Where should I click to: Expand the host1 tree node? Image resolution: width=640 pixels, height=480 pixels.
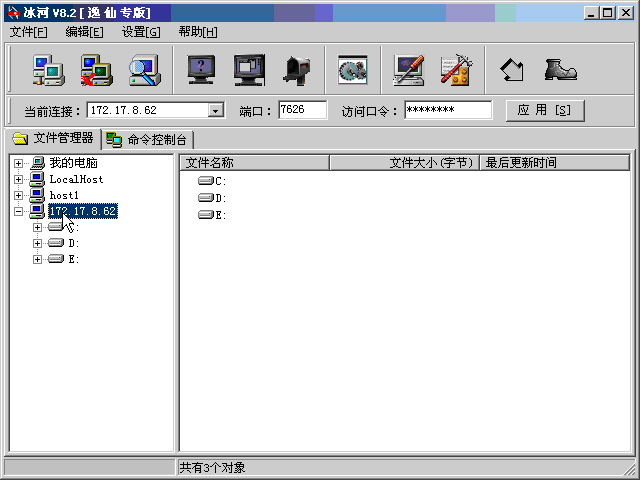18,195
